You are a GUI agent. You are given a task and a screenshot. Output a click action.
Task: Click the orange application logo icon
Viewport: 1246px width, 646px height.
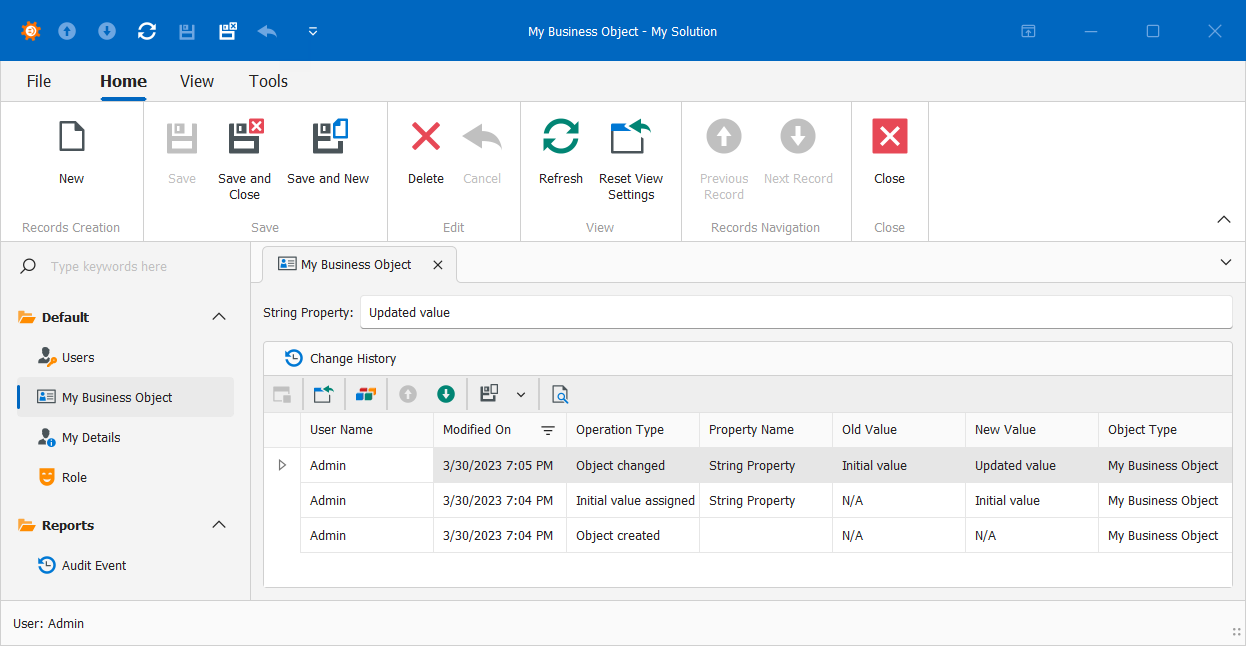point(31,31)
